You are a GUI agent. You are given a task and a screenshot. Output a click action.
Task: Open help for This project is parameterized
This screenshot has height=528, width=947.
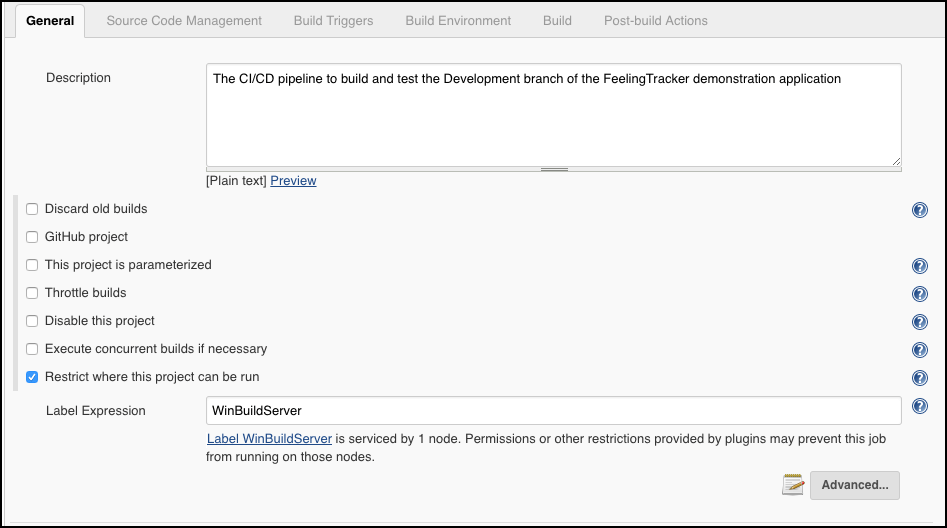(919, 266)
